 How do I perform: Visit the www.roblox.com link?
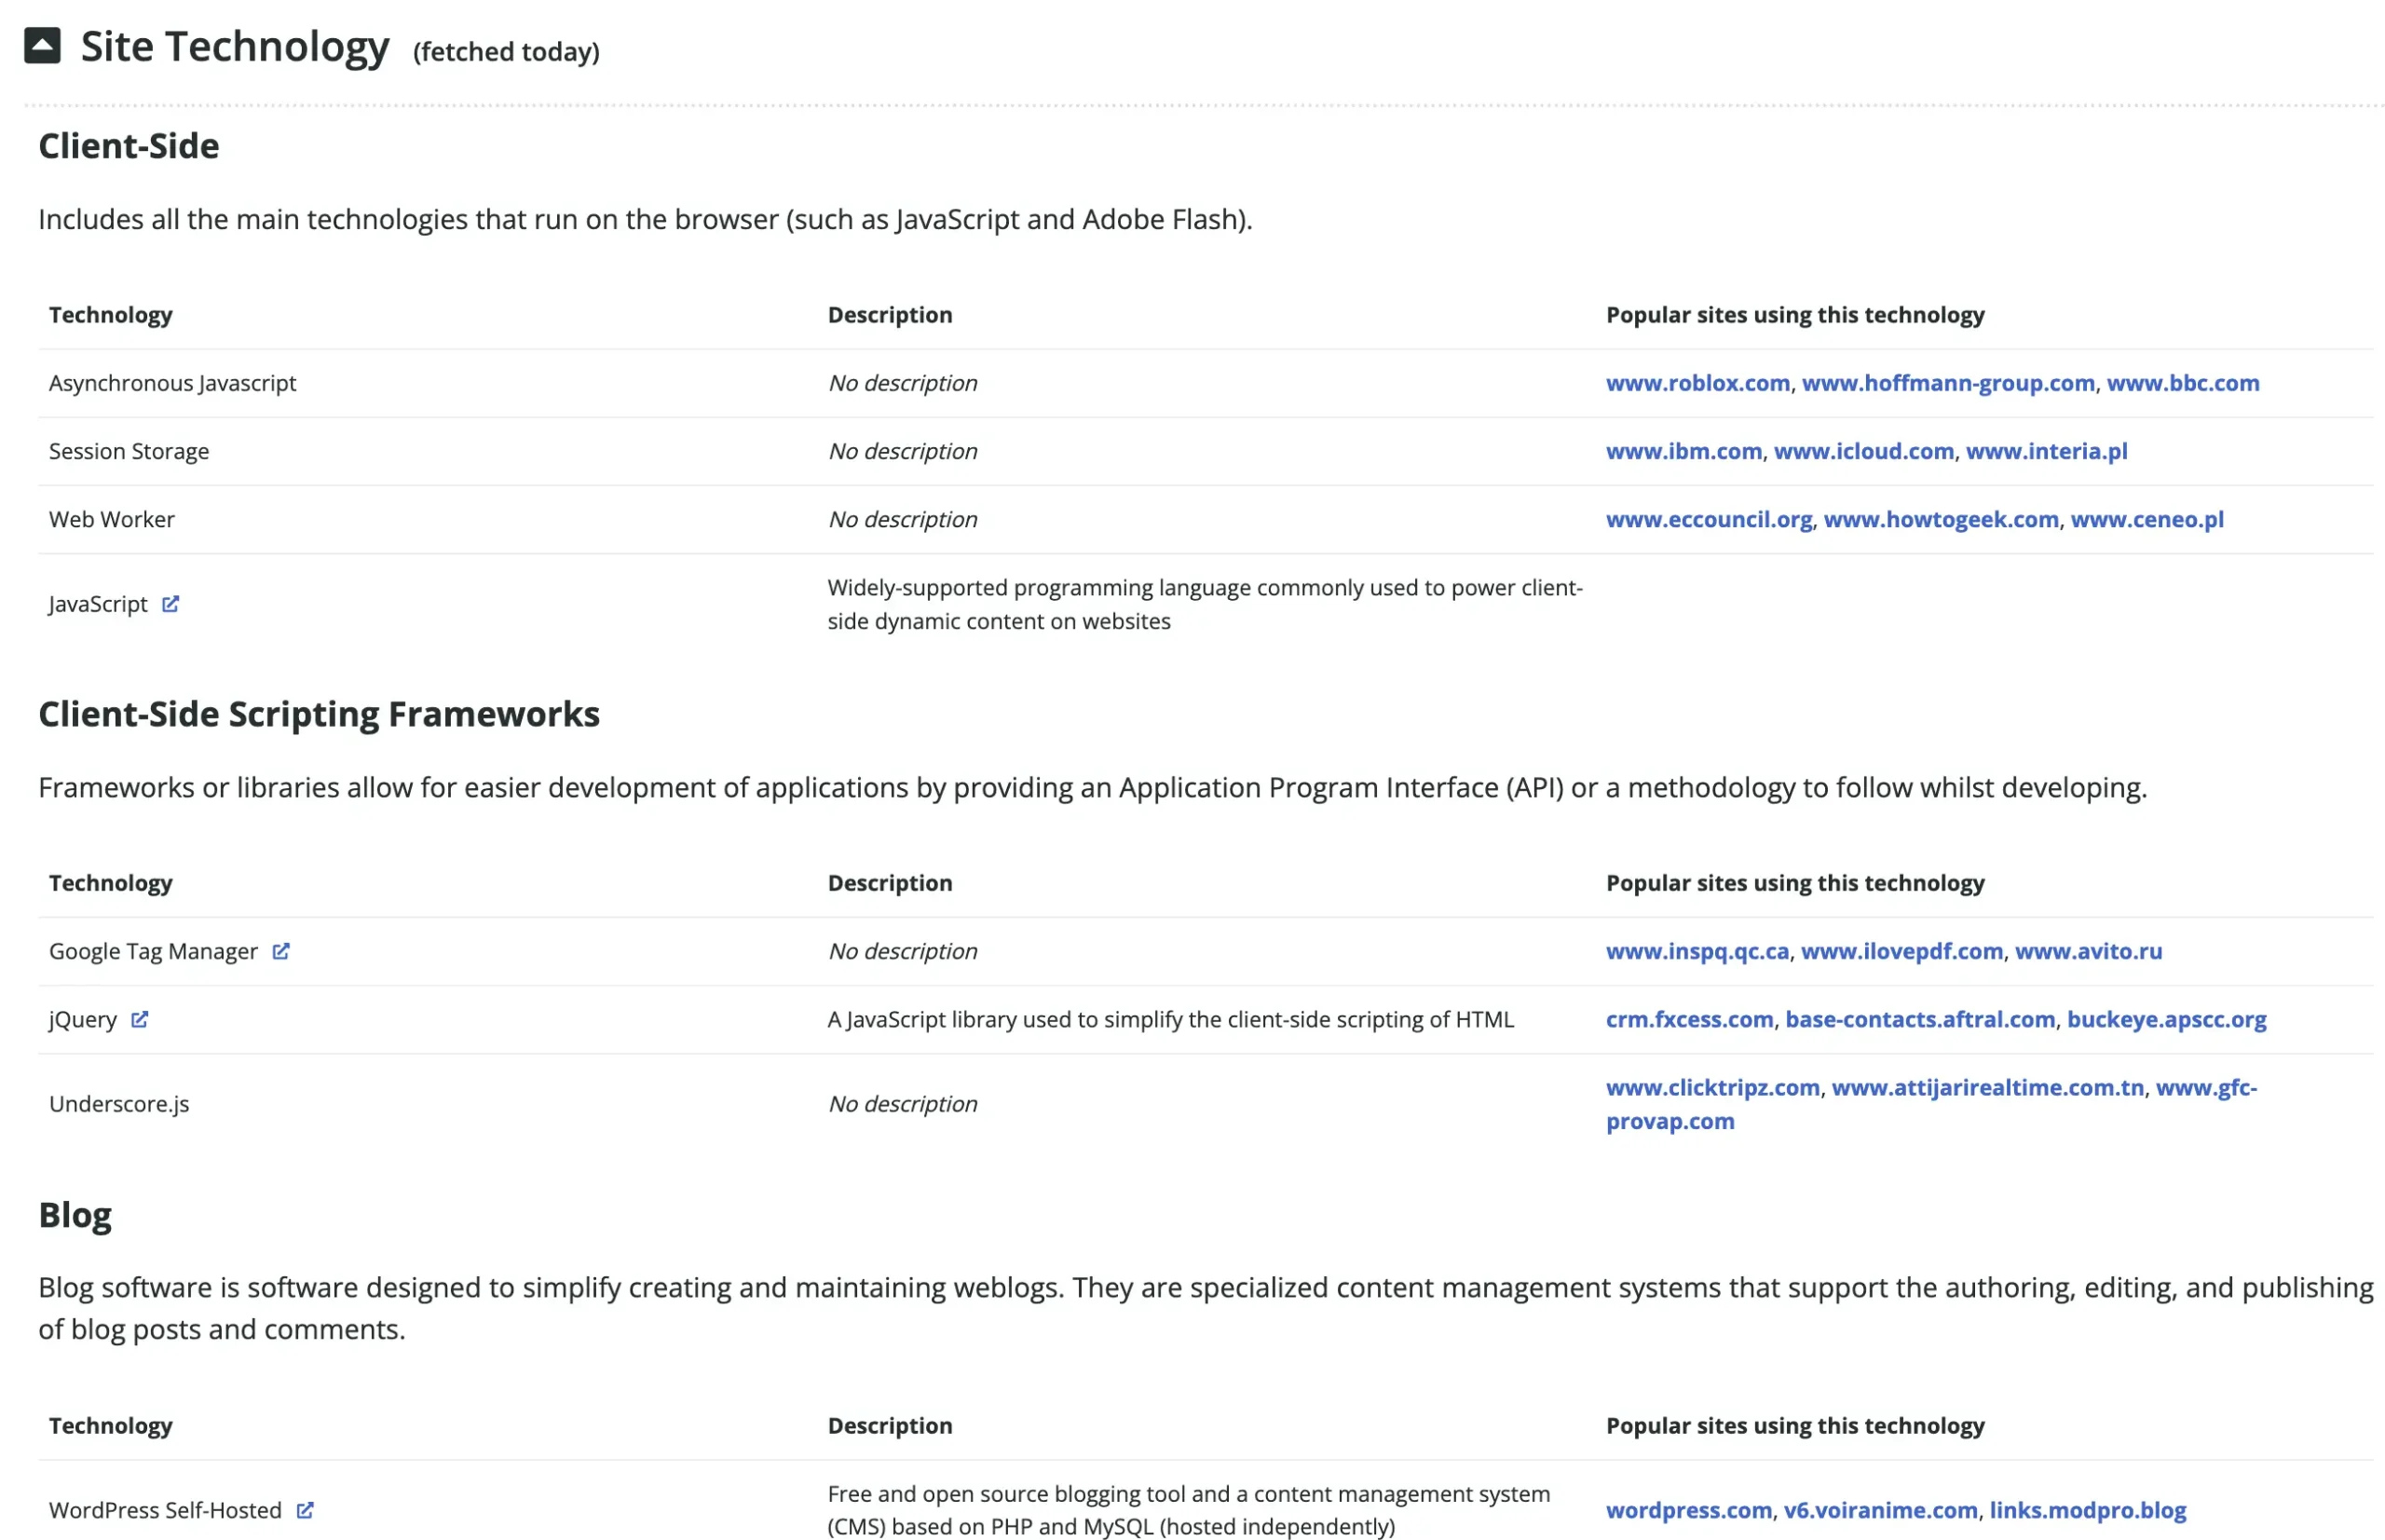[1698, 383]
